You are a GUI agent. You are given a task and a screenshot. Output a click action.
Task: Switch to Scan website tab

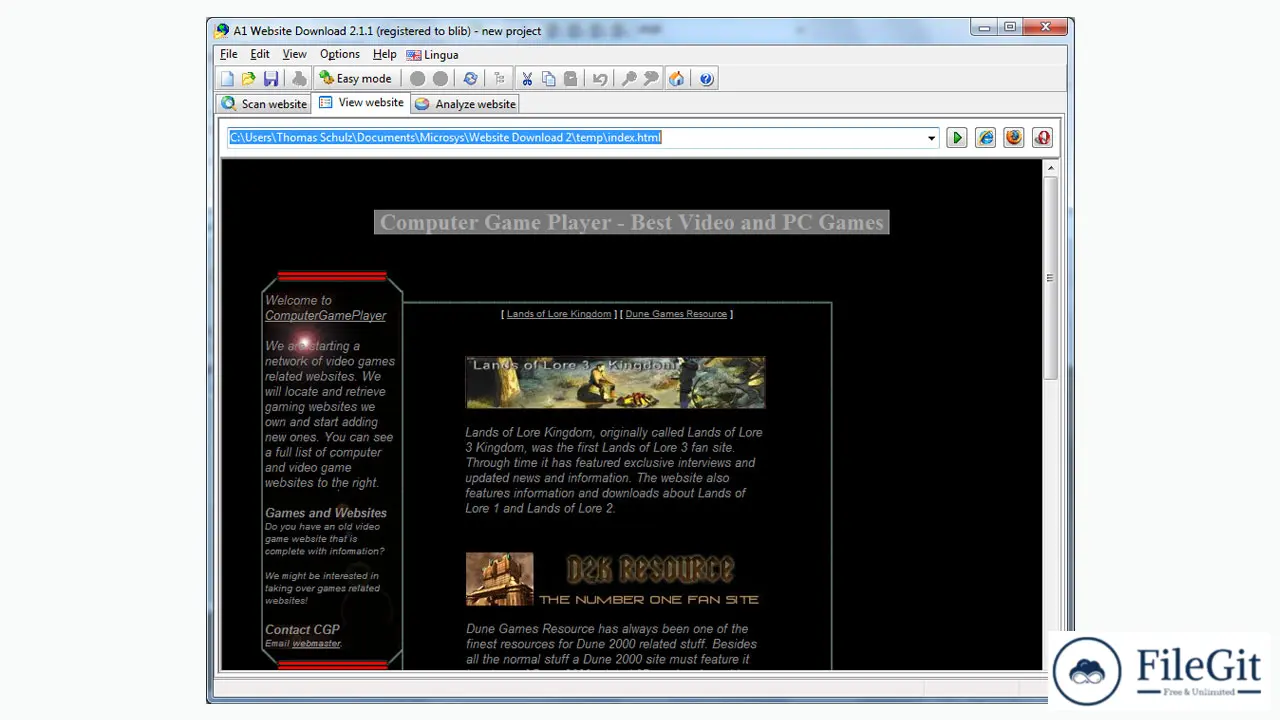(x=264, y=104)
